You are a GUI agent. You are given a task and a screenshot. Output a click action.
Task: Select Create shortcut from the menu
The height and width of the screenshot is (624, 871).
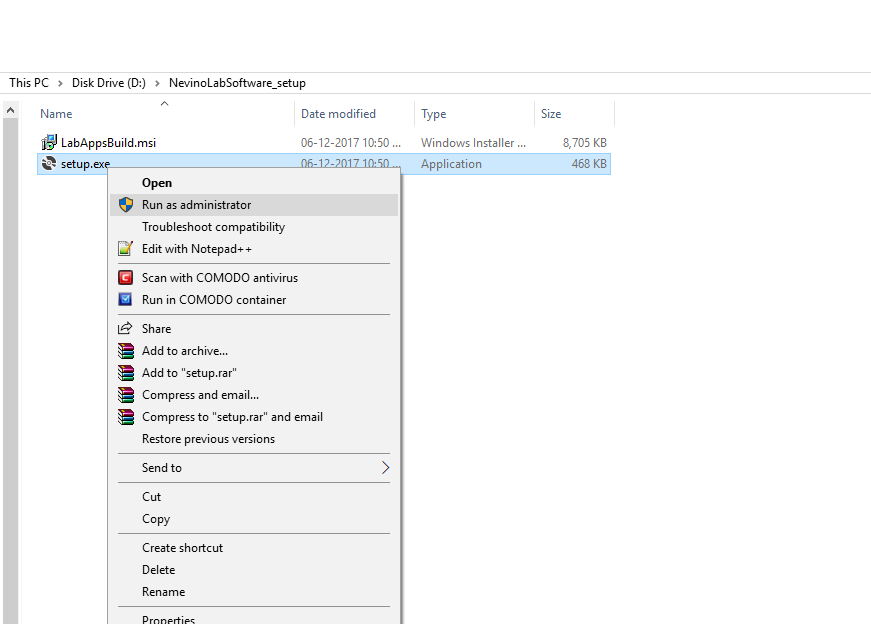pyautogui.click(x=182, y=548)
